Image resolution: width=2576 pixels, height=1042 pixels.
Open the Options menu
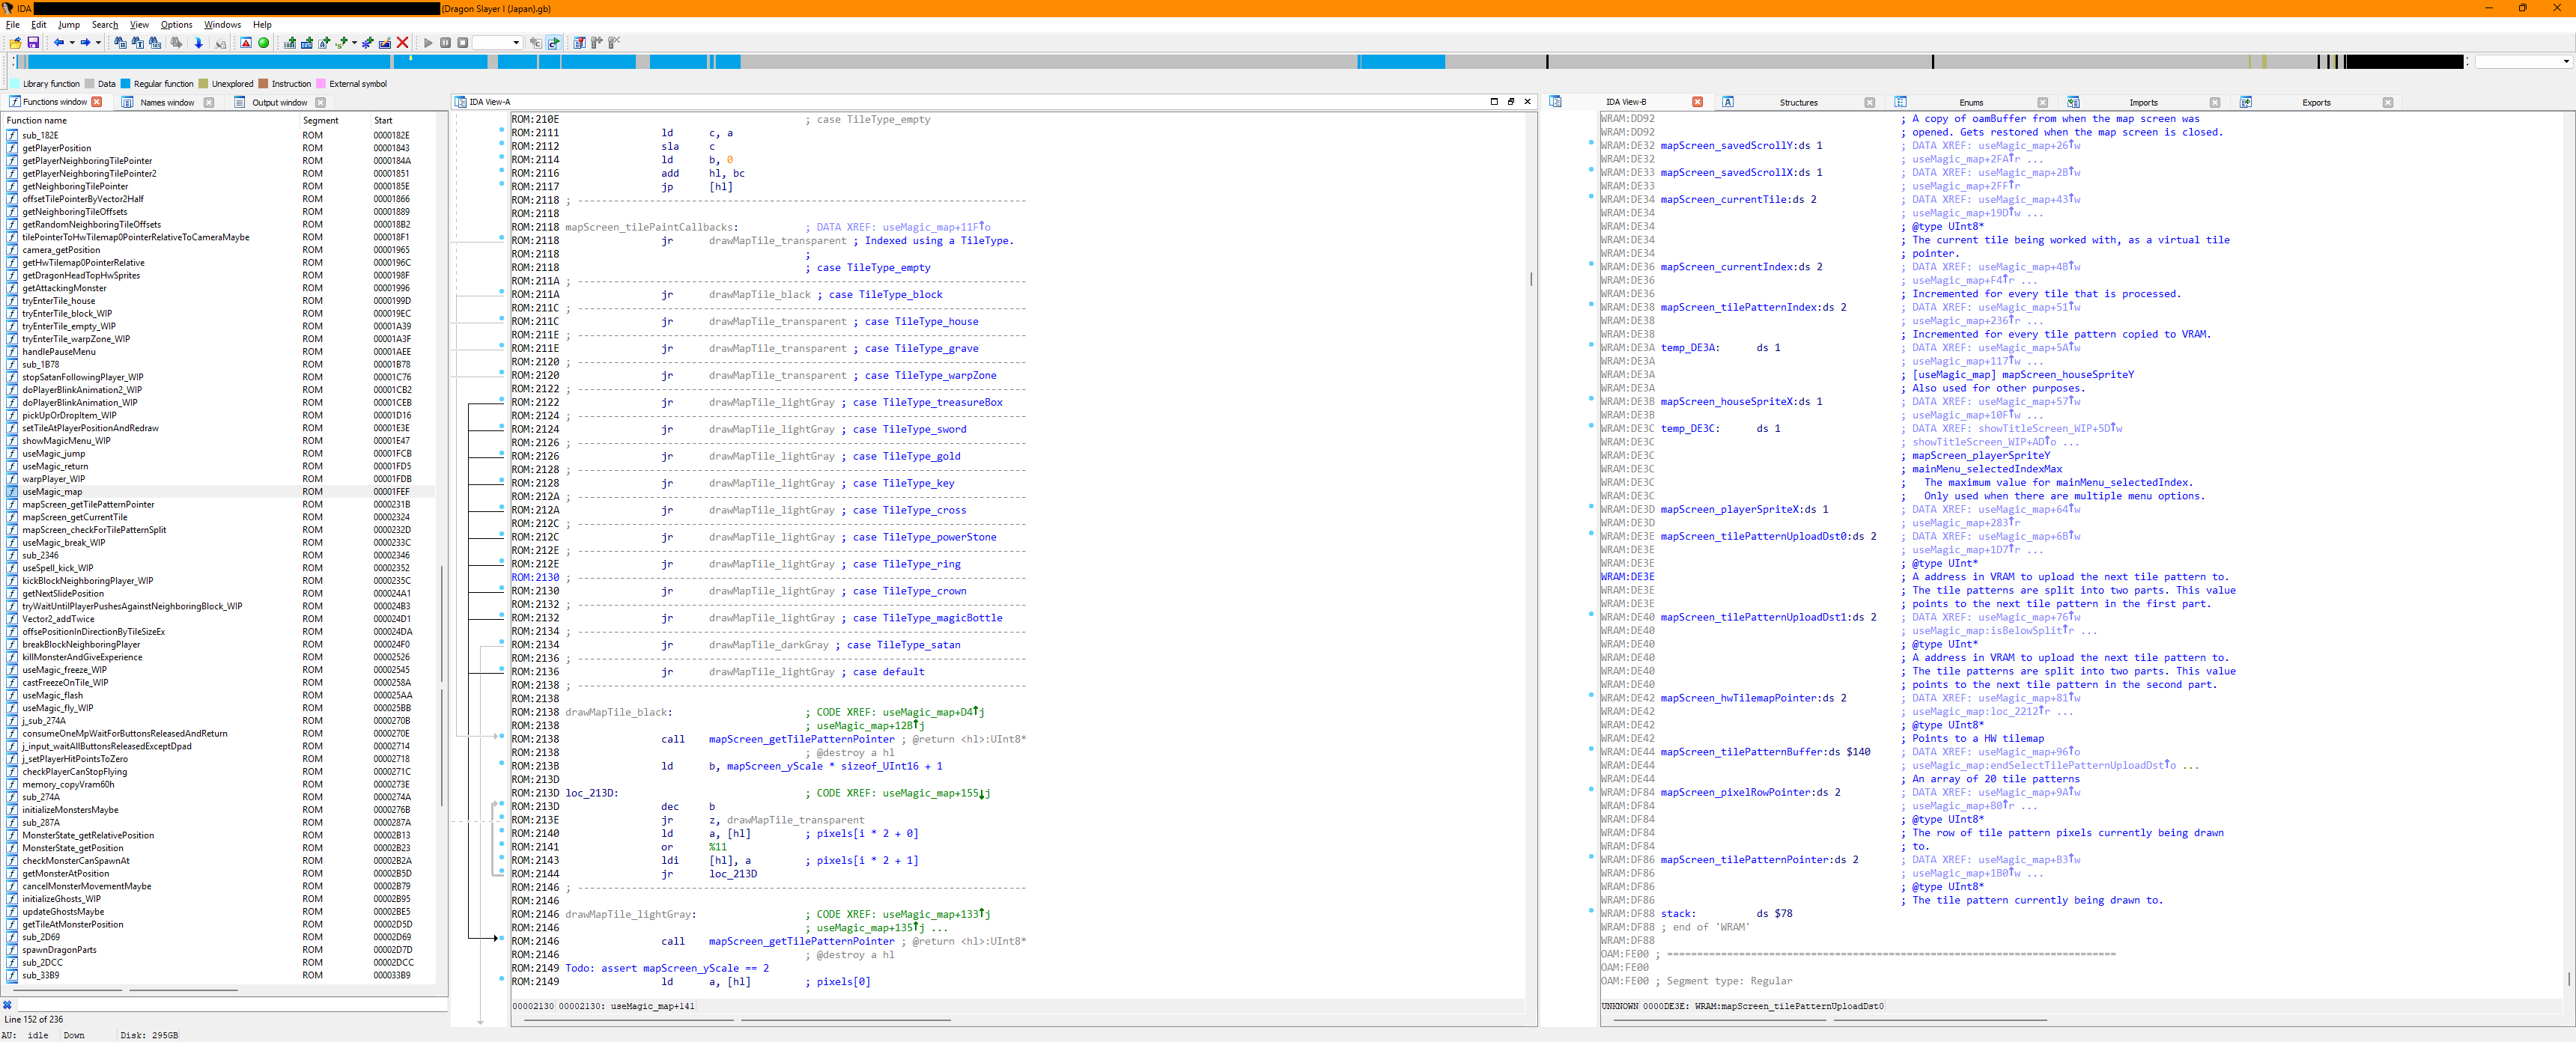[x=176, y=25]
